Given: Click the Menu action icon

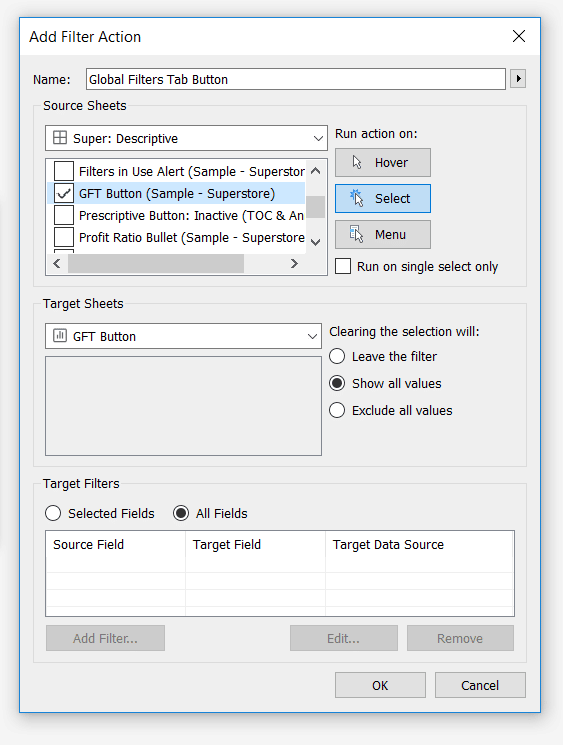Looking at the screenshot, I should 356,234.
